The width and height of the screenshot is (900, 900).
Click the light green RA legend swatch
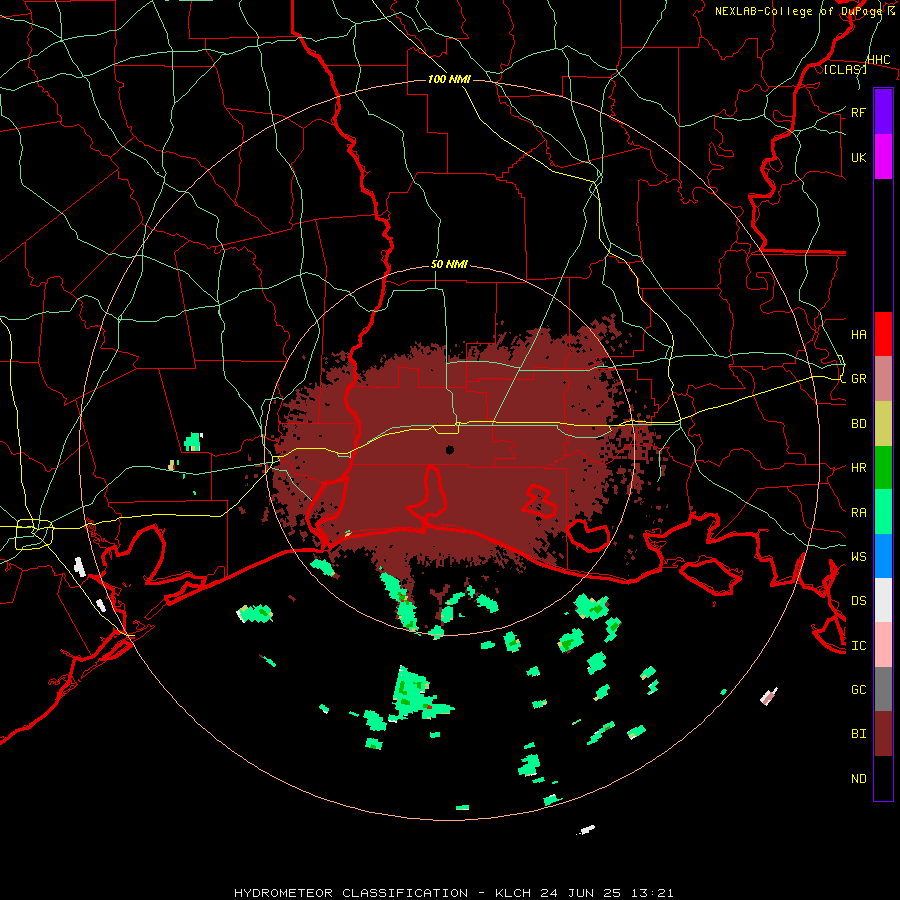tap(883, 512)
